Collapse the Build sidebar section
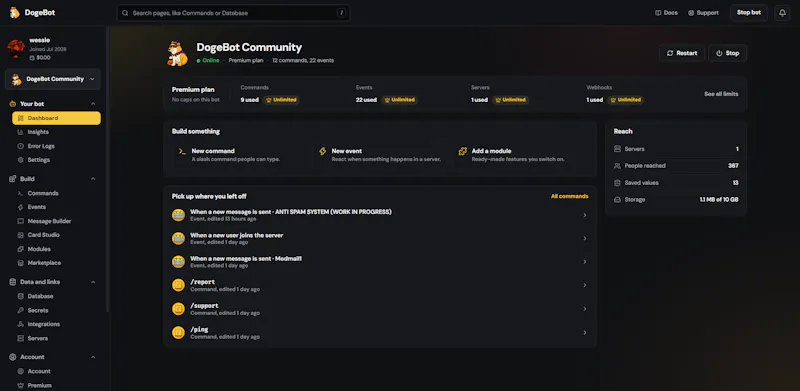 coord(93,179)
